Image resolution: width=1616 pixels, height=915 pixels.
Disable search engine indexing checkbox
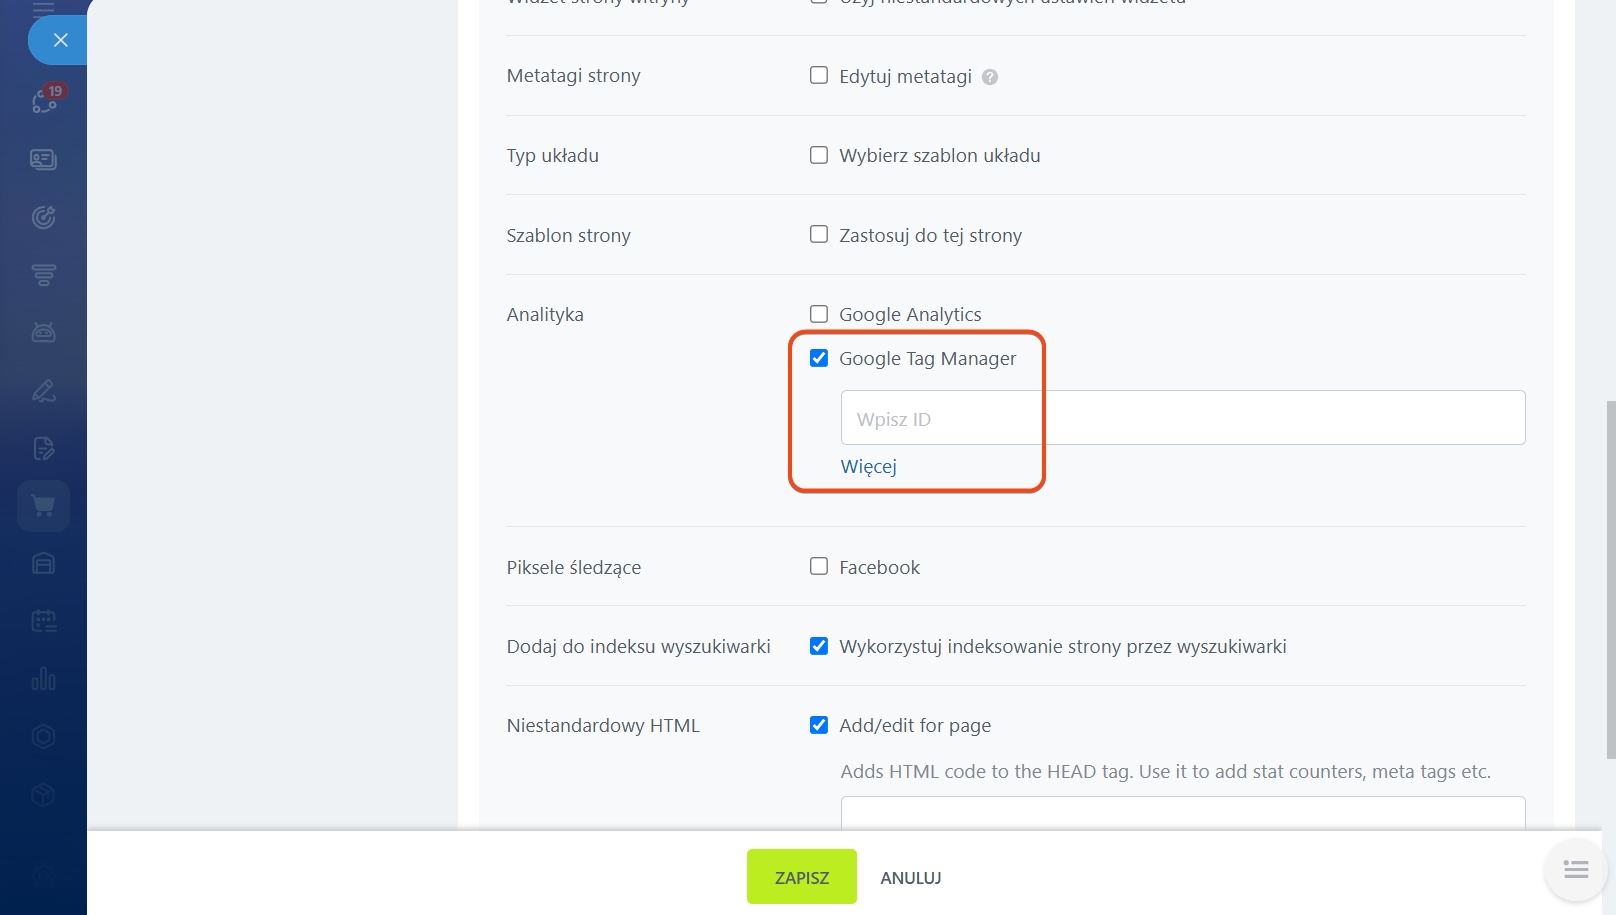point(819,646)
